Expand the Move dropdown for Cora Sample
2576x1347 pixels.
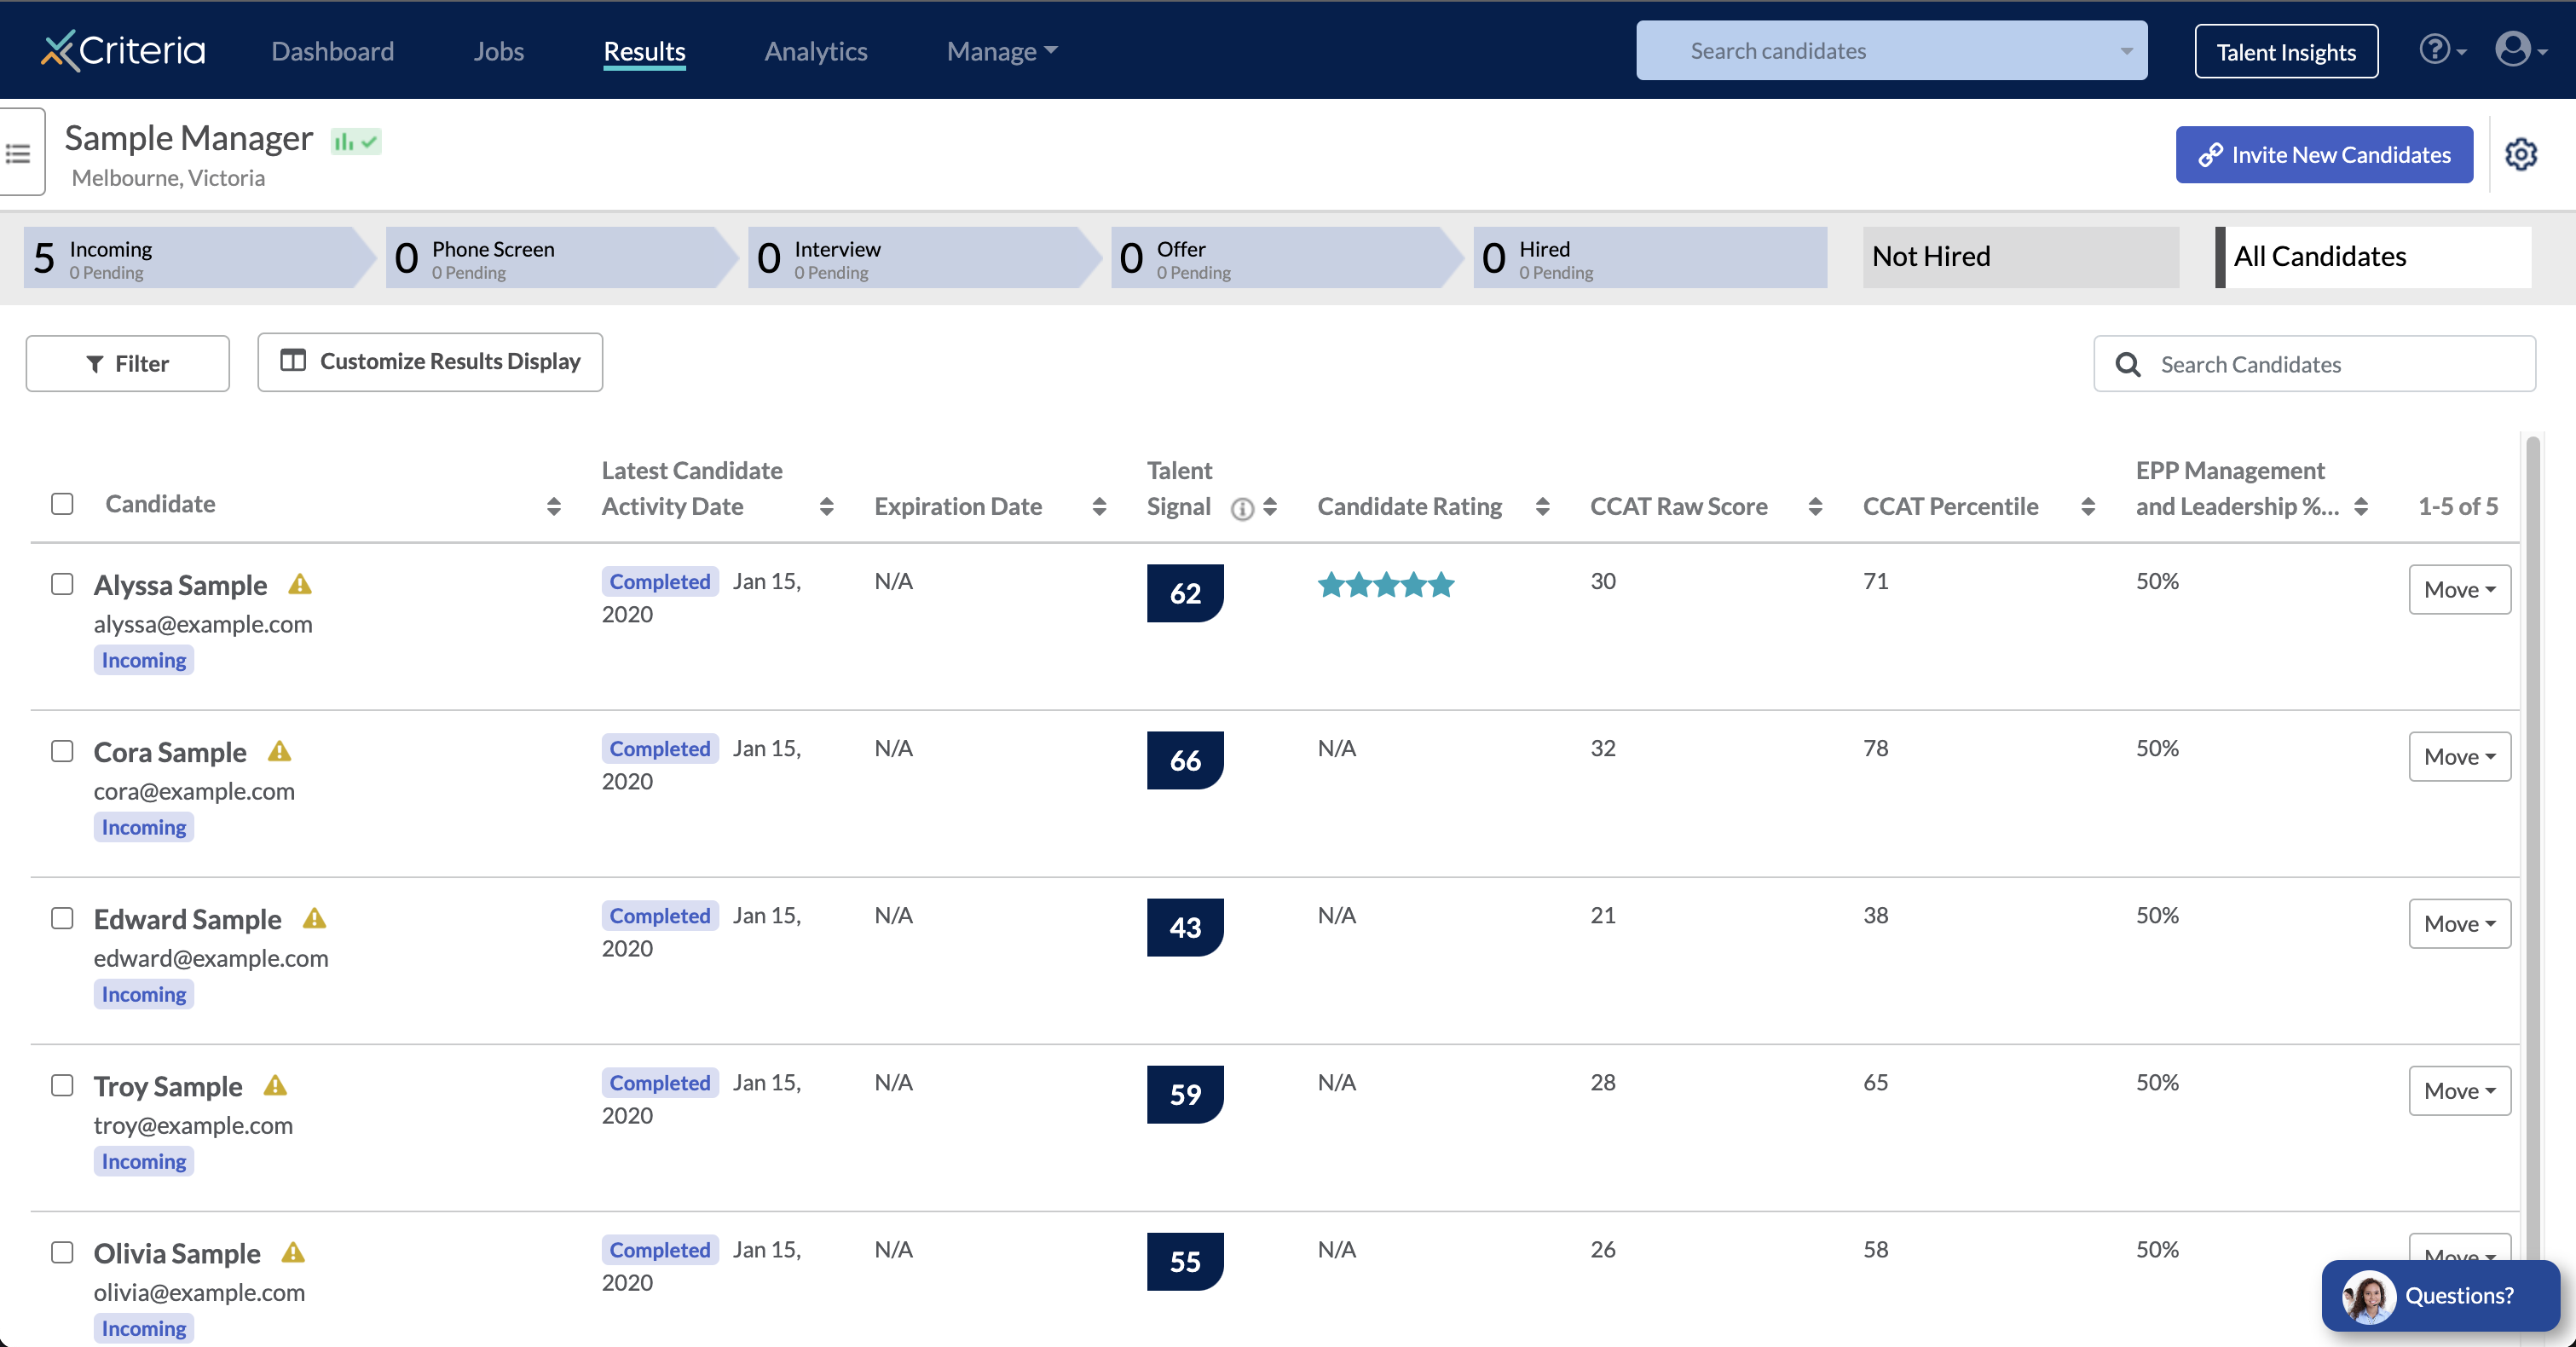tap(2458, 756)
